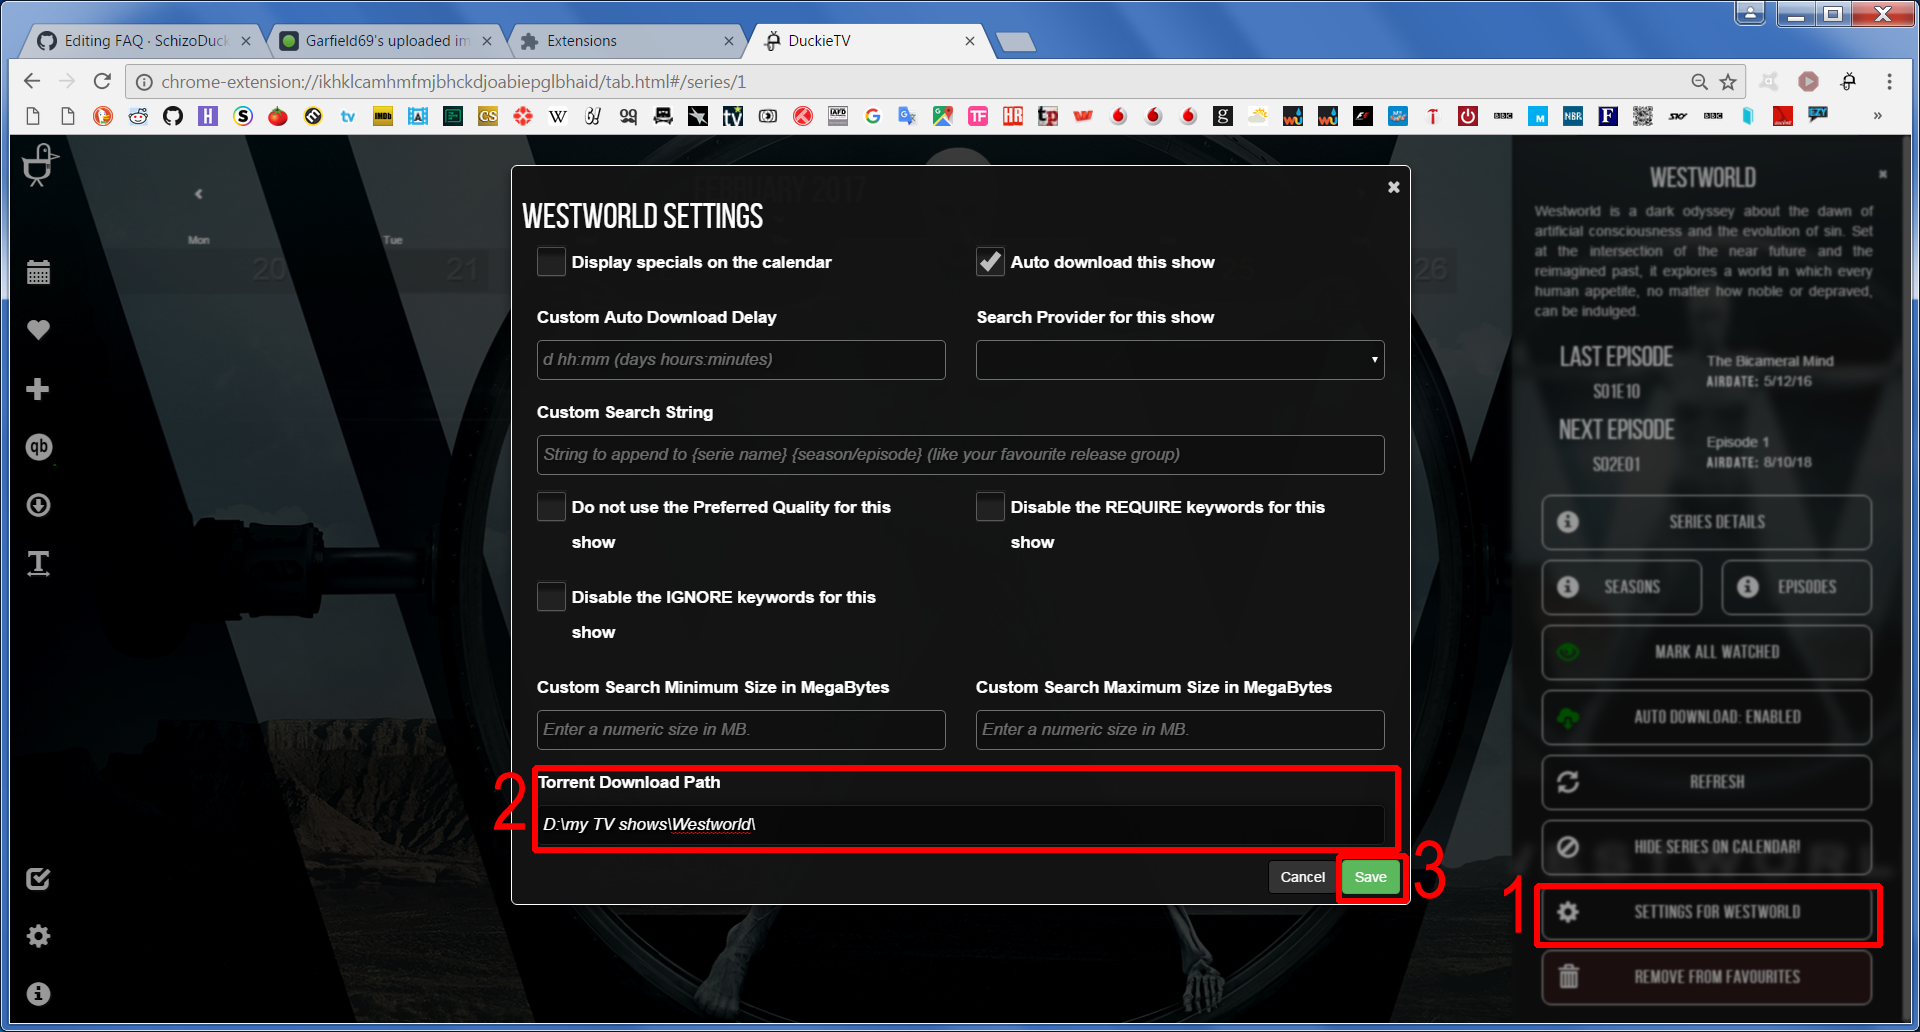
Task: Open DuckieTV settings gear in sidebar
Action: pyautogui.click(x=38, y=936)
